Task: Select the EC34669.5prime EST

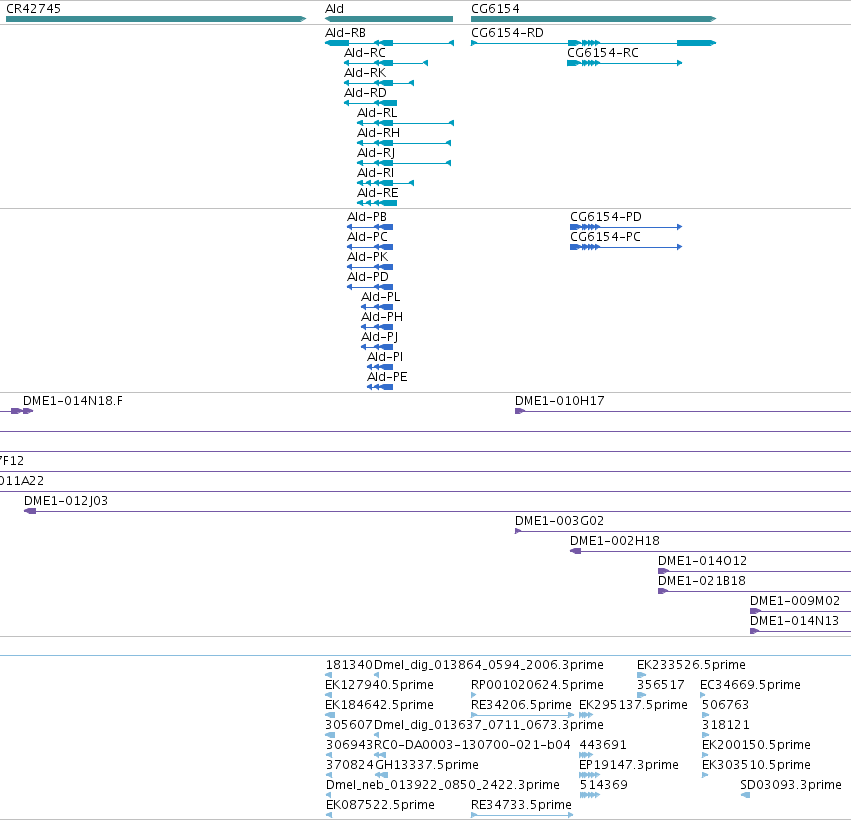Action: point(703,695)
